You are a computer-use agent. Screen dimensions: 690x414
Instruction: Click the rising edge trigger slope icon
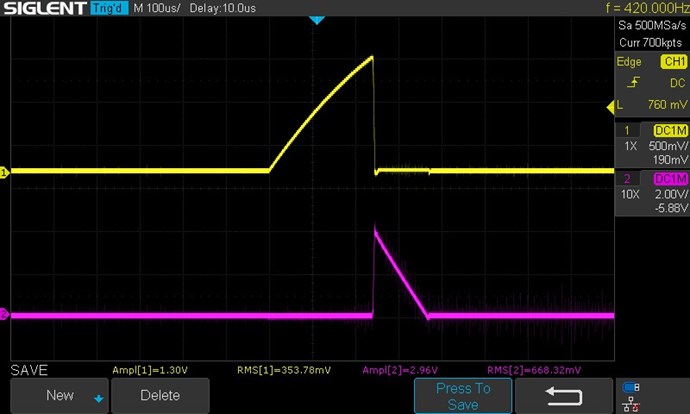[x=633, y=82]
